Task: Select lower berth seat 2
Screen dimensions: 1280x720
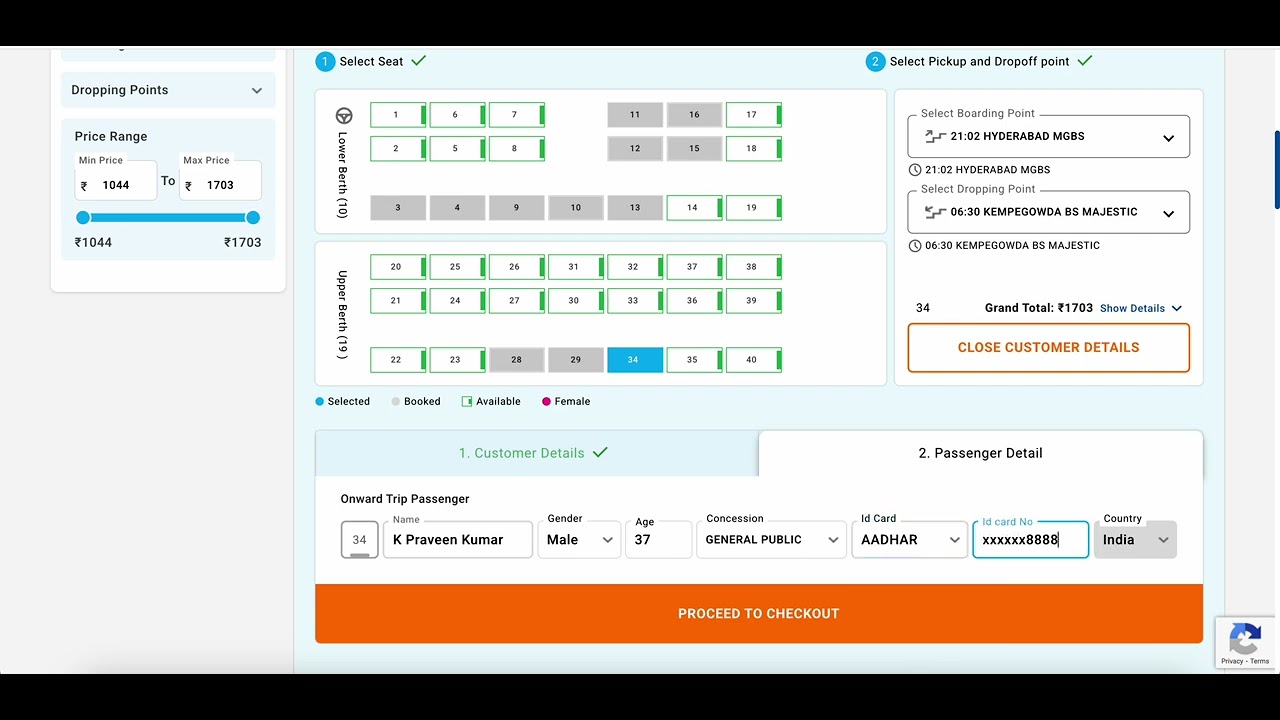Action: pyautogui.click(x=398, y=149)
